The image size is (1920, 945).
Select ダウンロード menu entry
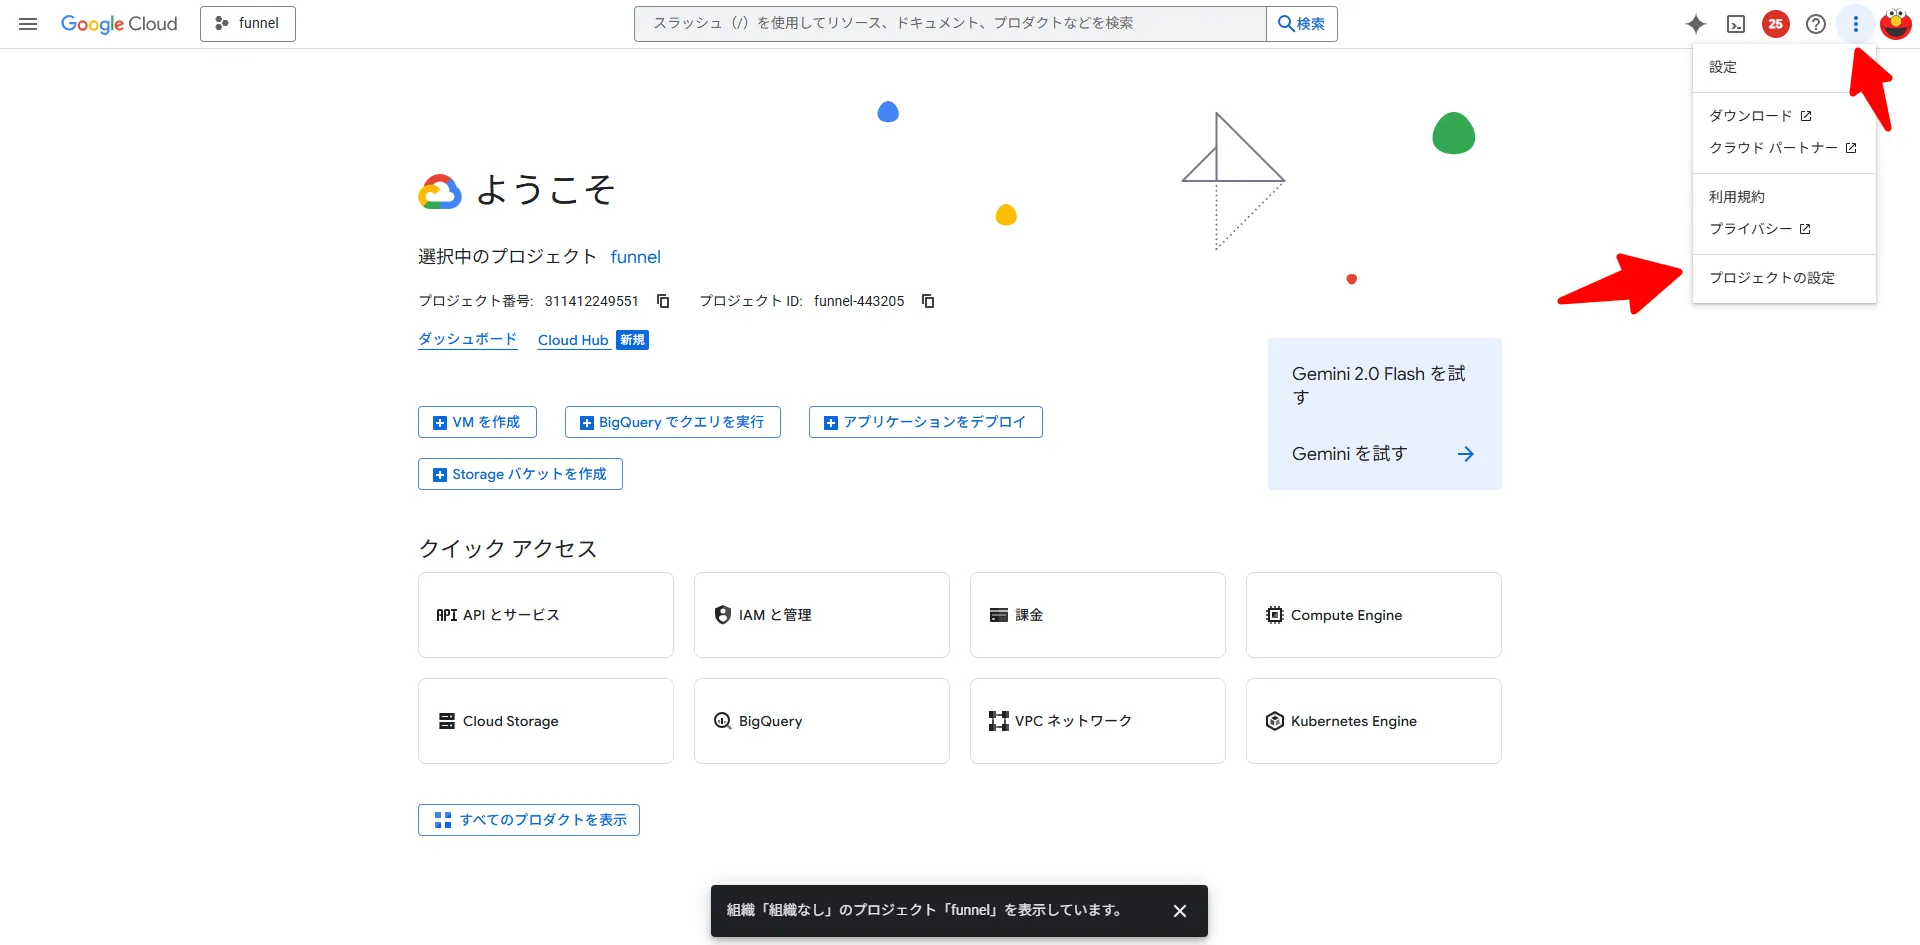[x=1784, y=116]
